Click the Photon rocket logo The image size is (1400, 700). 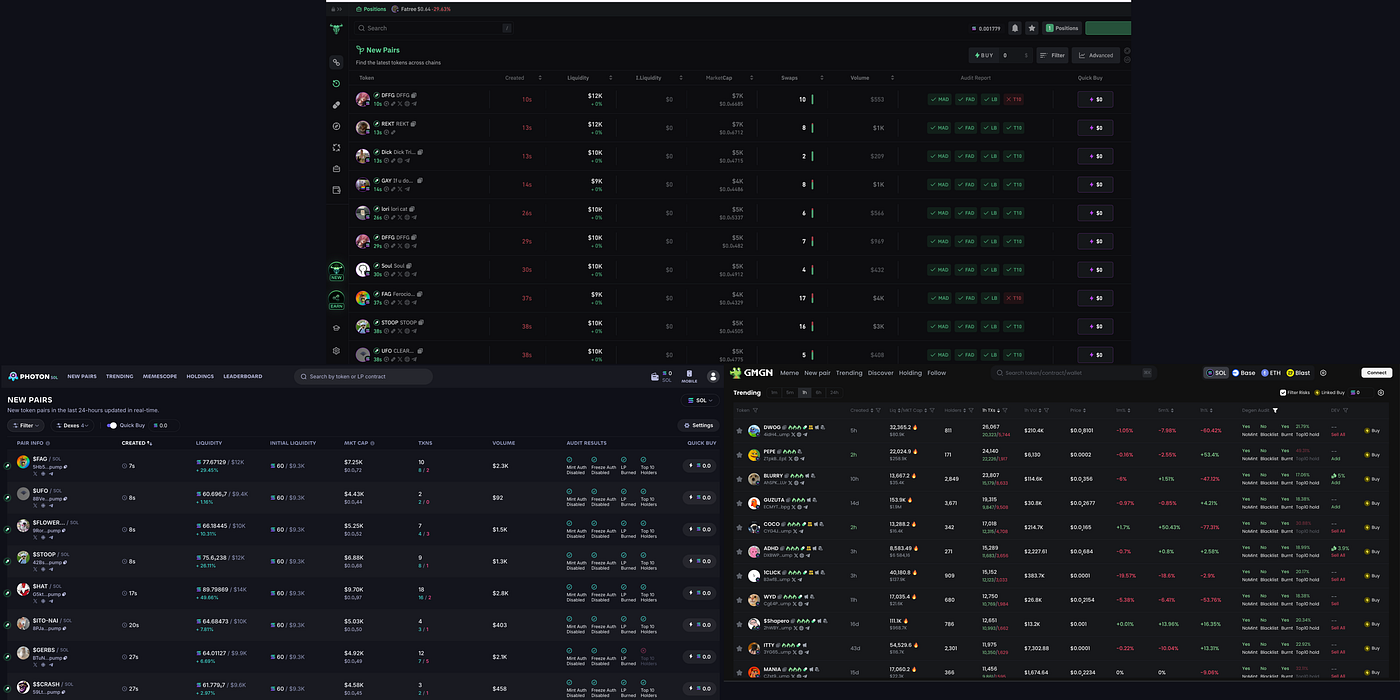click(x=13, y=376)
